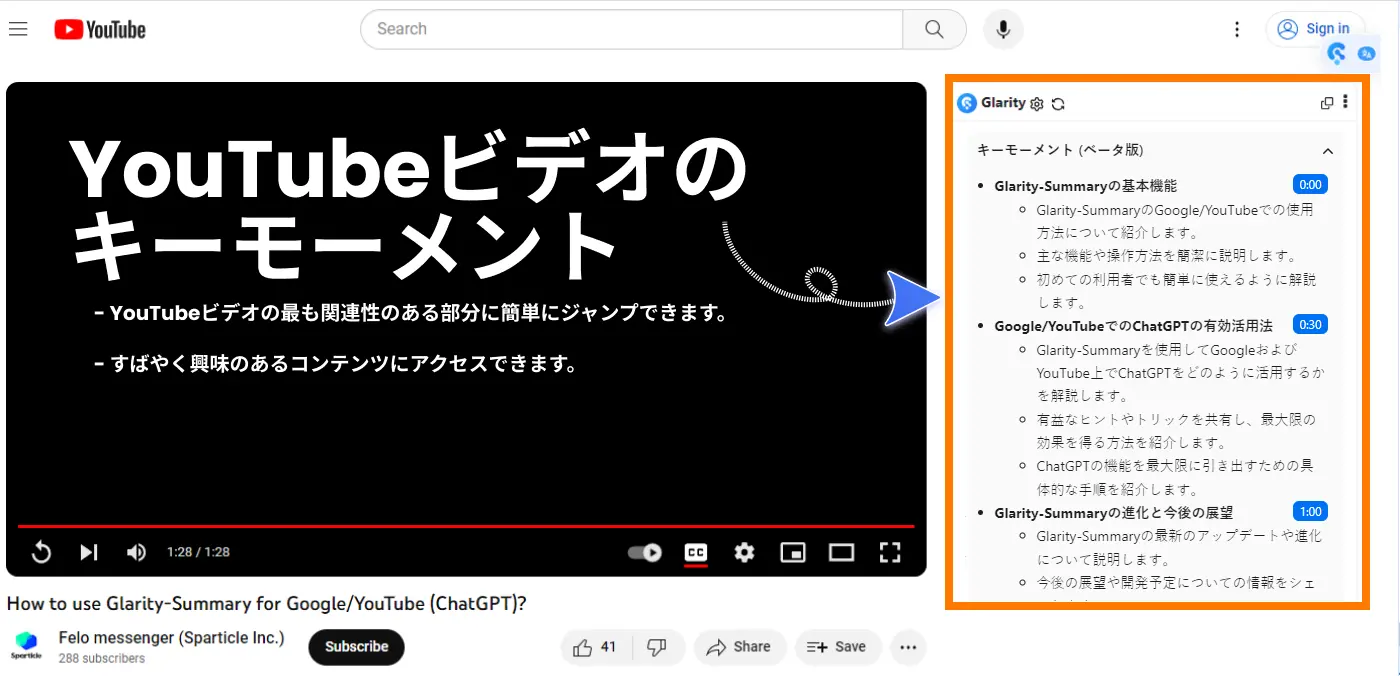Click the YouTube logo
This screenshot has width=1400, height=676.
tap(100, 29)
